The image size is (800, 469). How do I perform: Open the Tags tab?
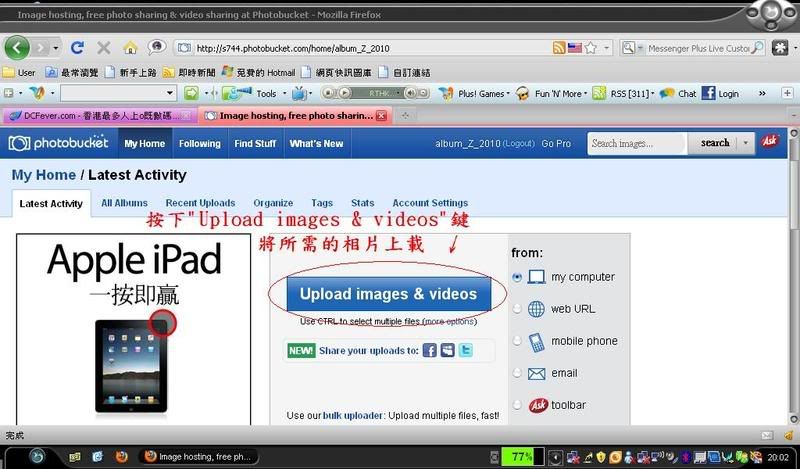322,203
